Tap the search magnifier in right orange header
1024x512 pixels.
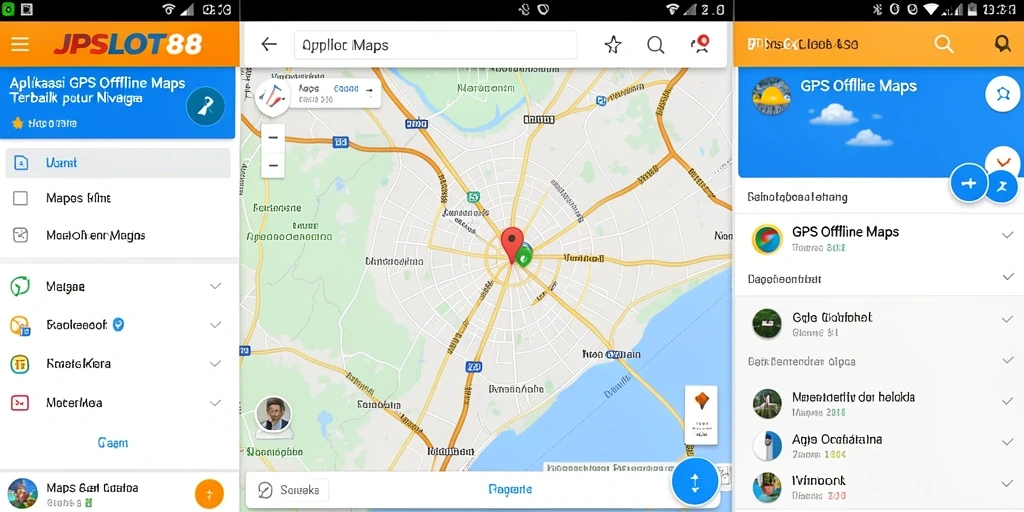click(x=944, y=44)
